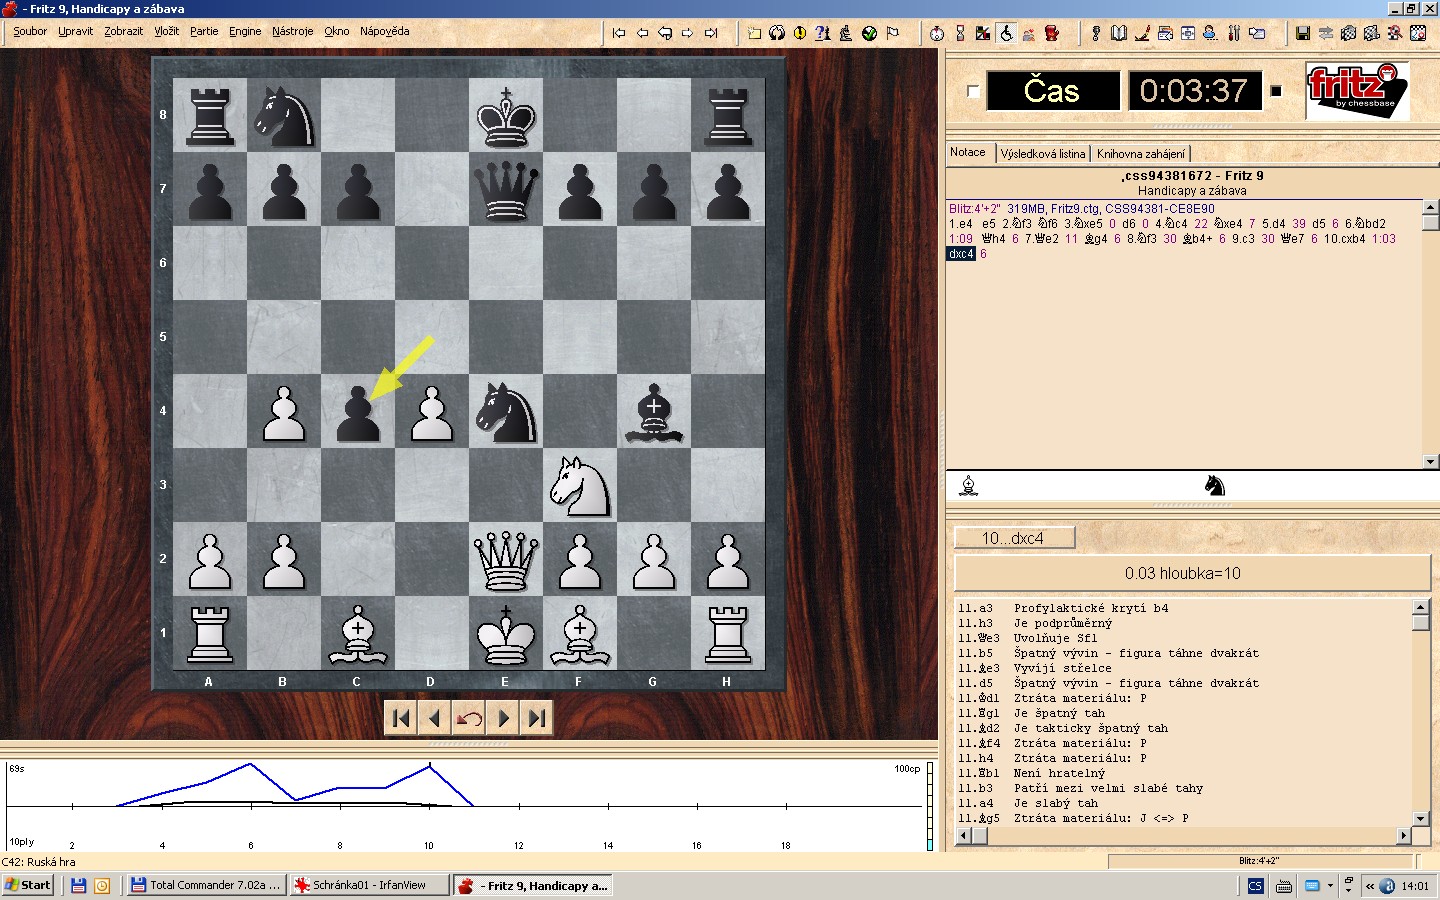
Task: Click the black knight engine icon
Action: tap(1214, 486)
